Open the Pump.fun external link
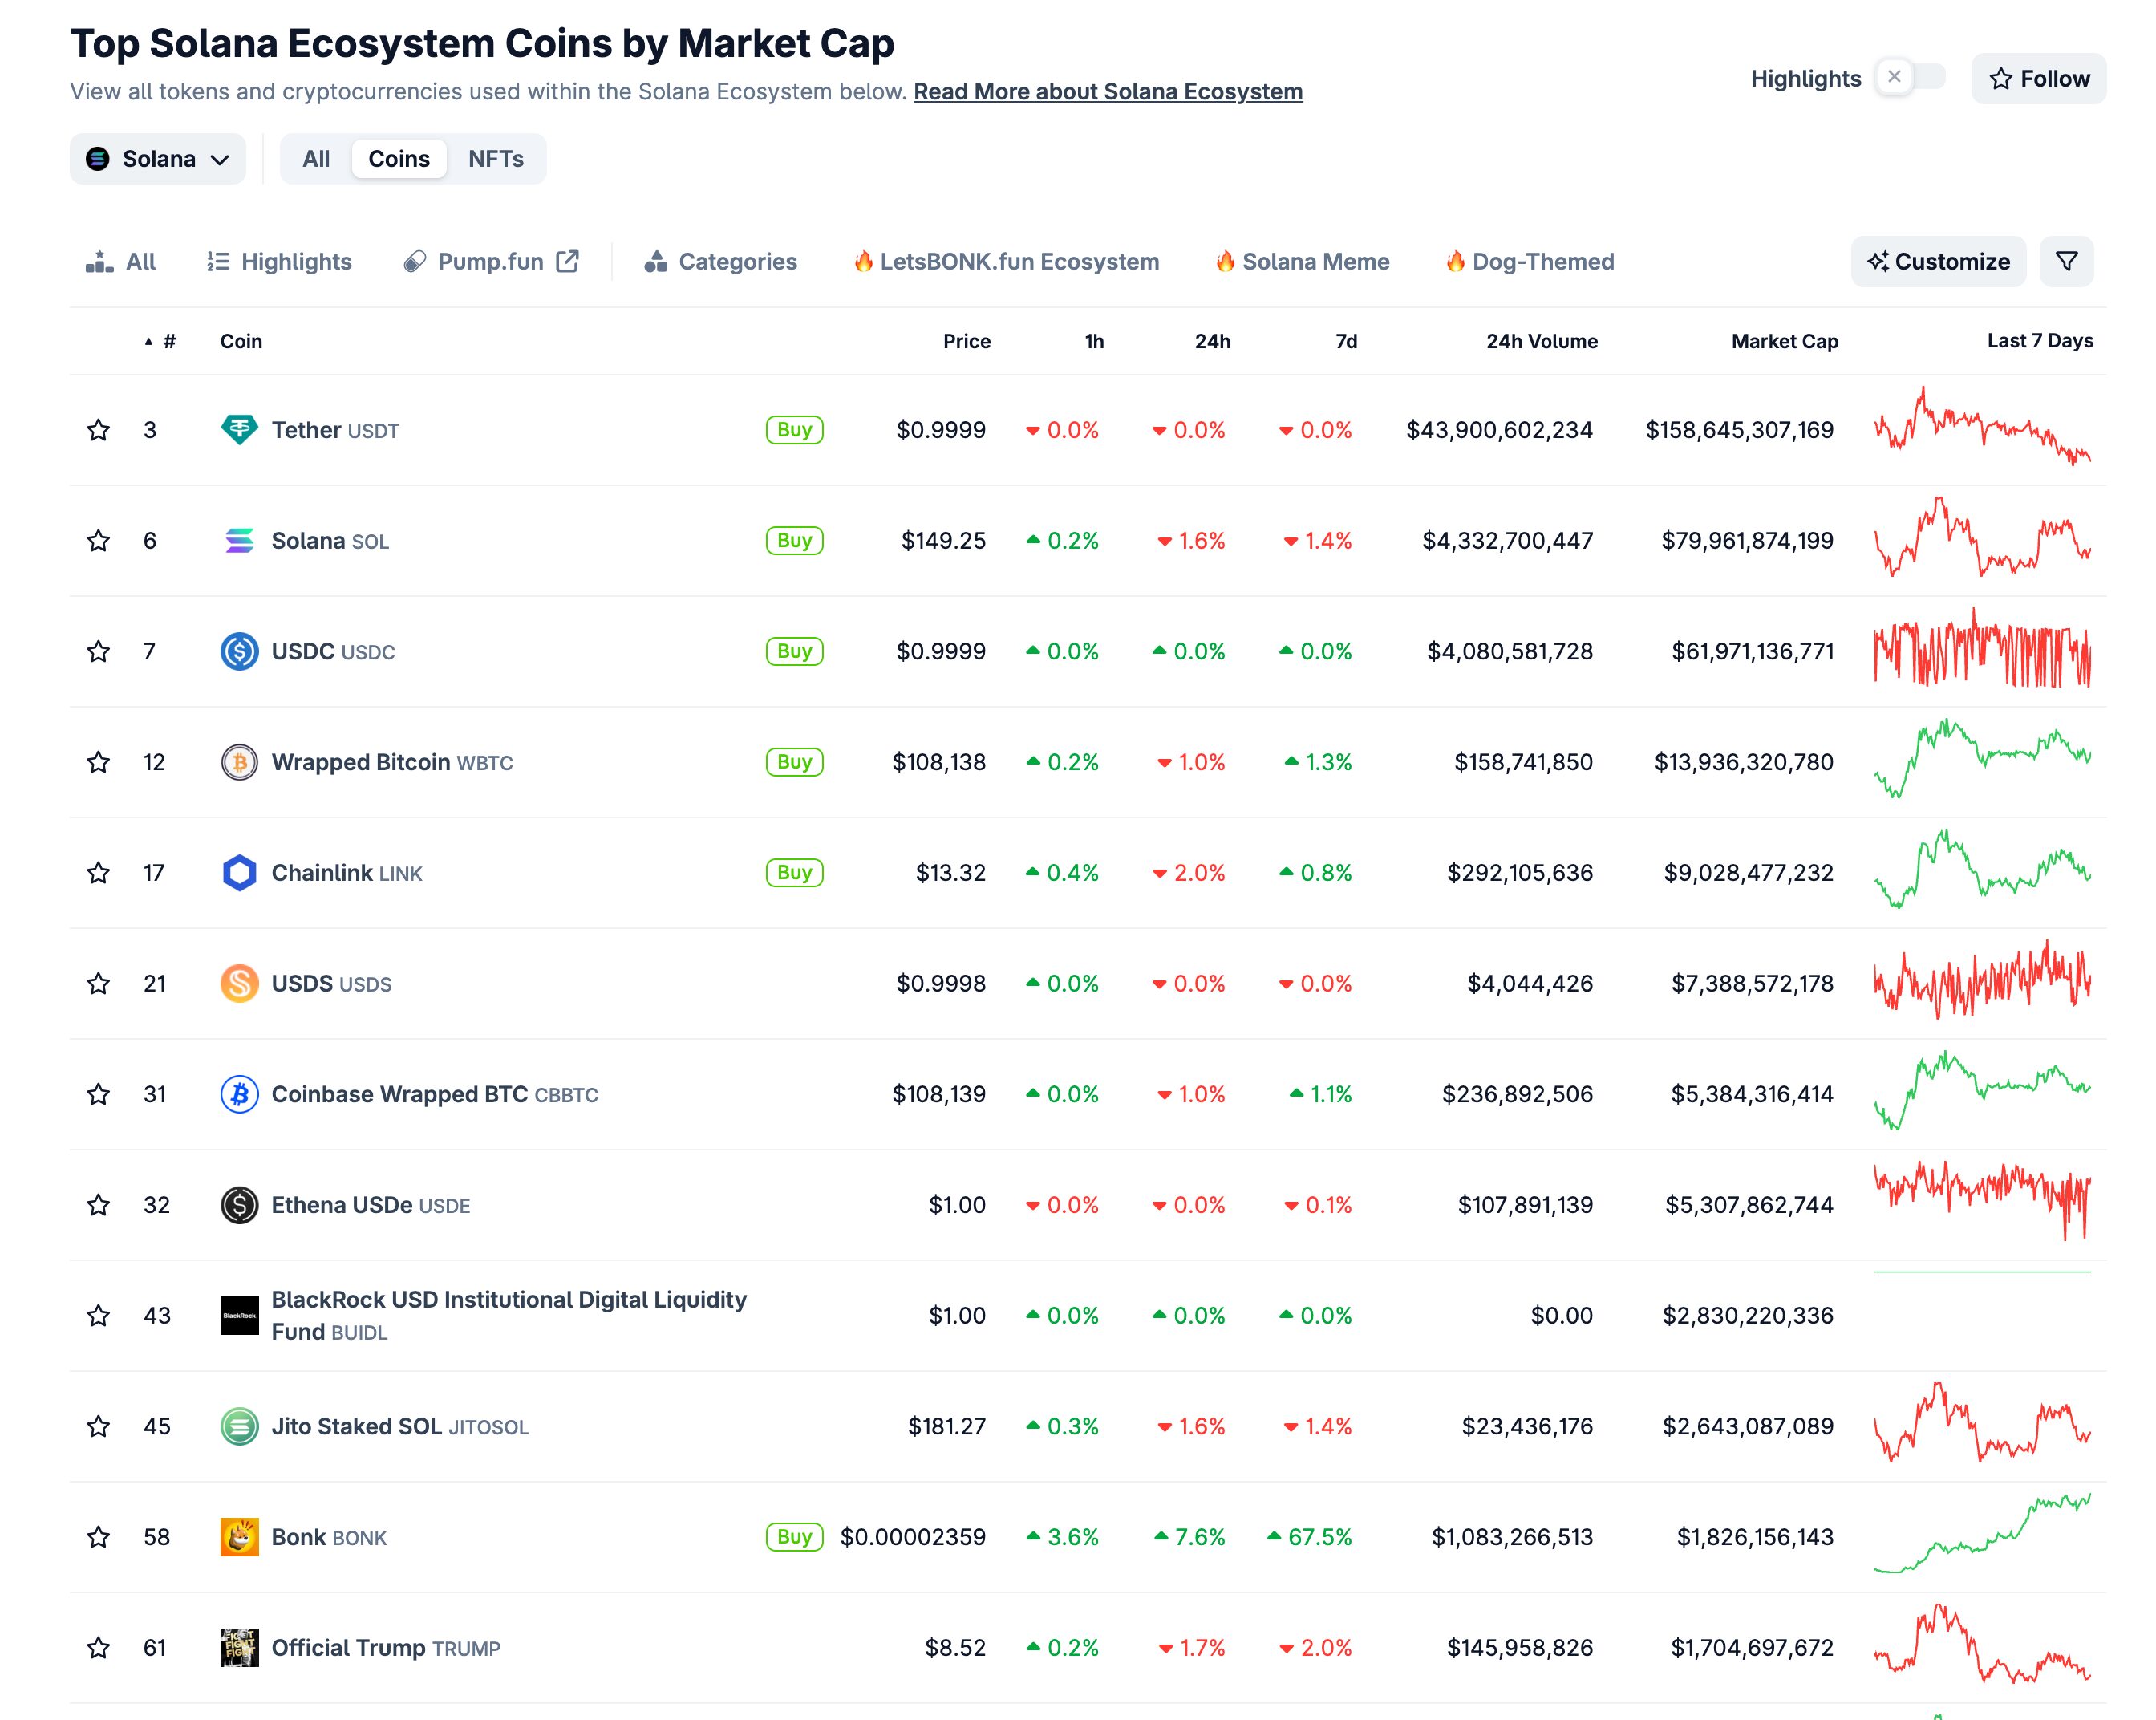Viewport: 2156px width, 1720px height. point(491,261)
